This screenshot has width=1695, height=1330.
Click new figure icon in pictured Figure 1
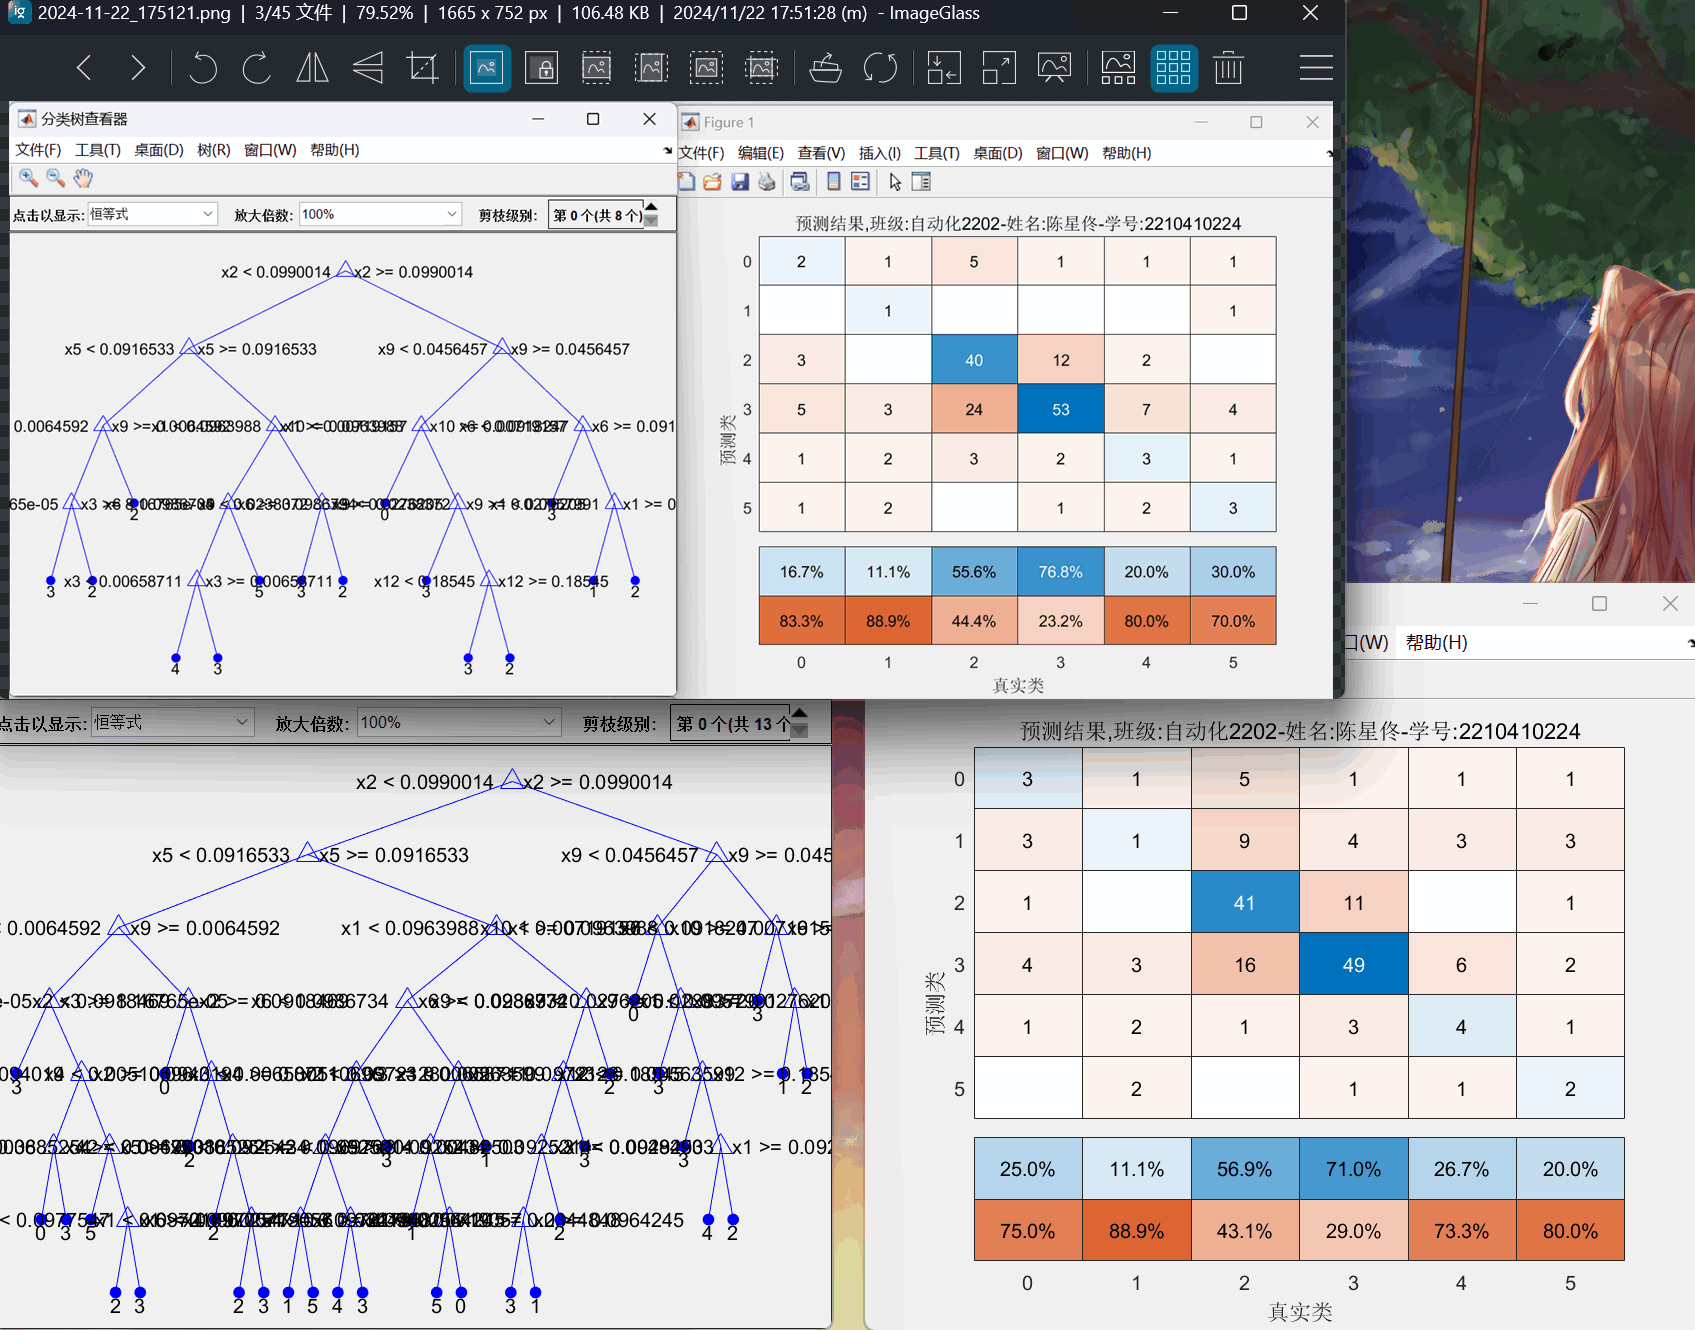[x=686, y=182]
